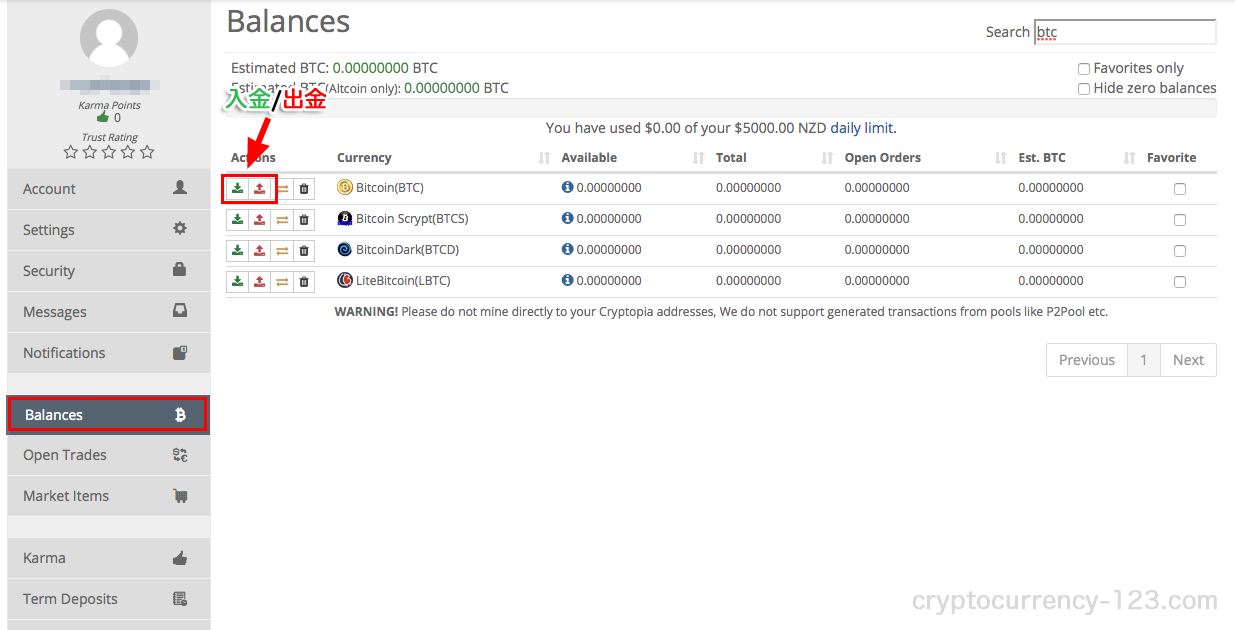Click the Next pagination button
Image resolution: width=1235 pixels, height=630 pixels.
[x=1188, y=360]
